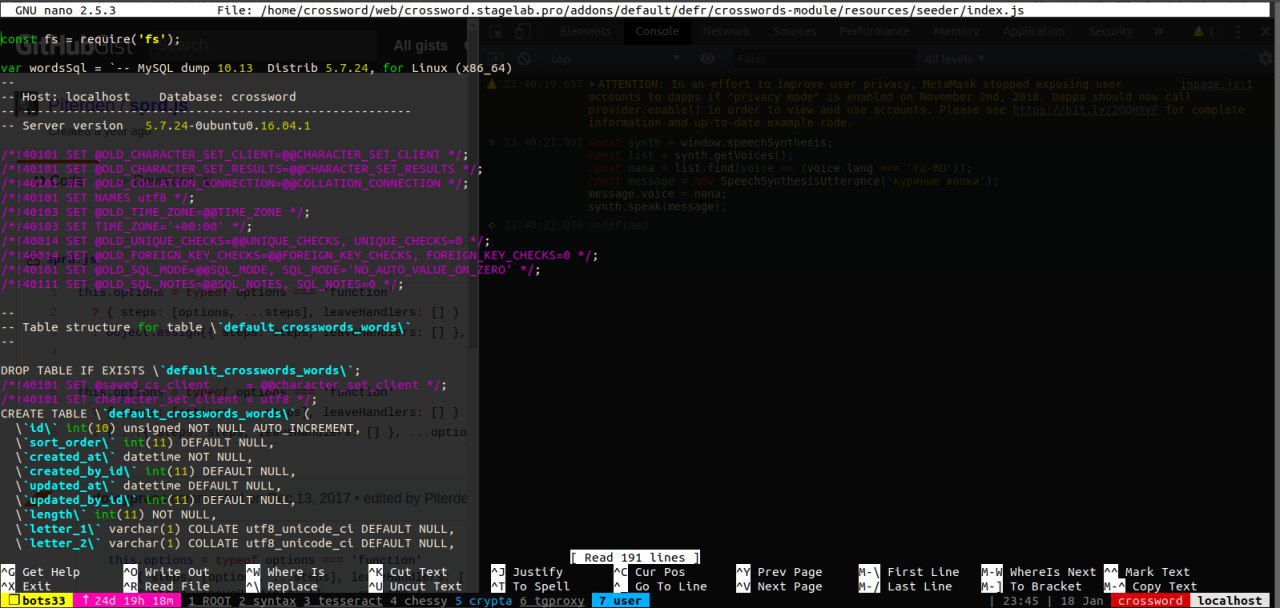Viewport: 1280px width, 608px height.
Task: Show the console sidebar icon
Action: pos(497,59)
